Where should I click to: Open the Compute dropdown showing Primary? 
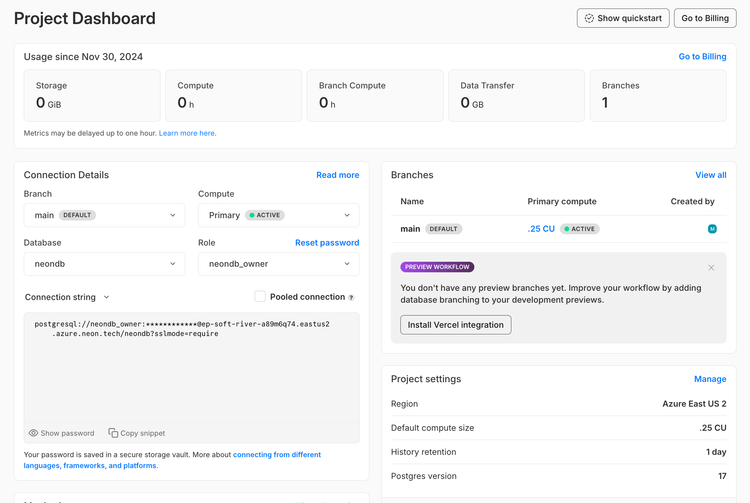click(x=278, y=215)
